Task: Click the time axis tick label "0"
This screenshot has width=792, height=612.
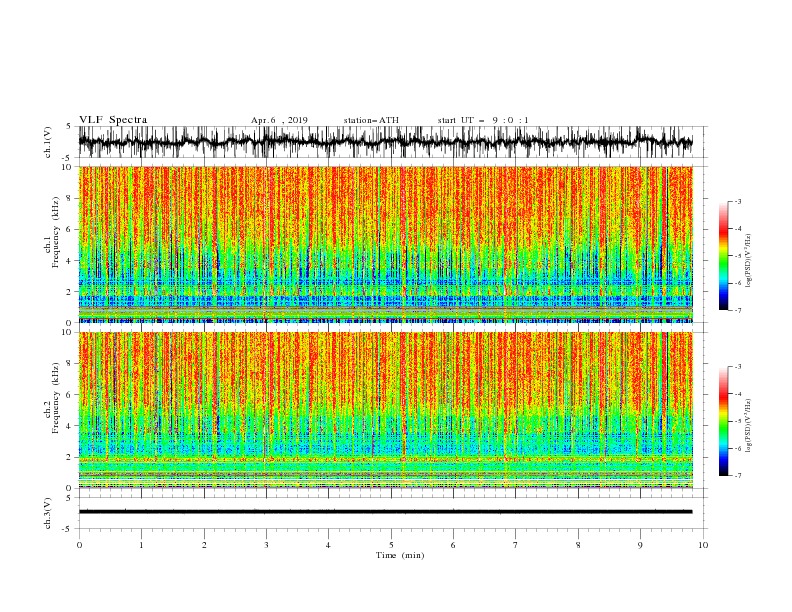Action: [79, 545]
